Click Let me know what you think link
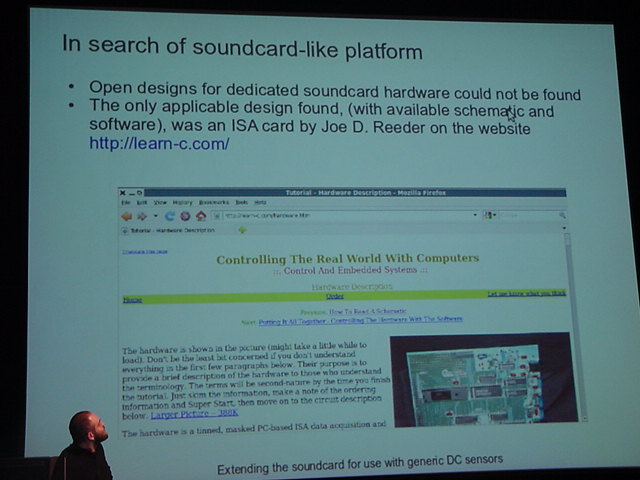Image resolution: width=640 pixels, height=480 pixels. coord(527,293)
